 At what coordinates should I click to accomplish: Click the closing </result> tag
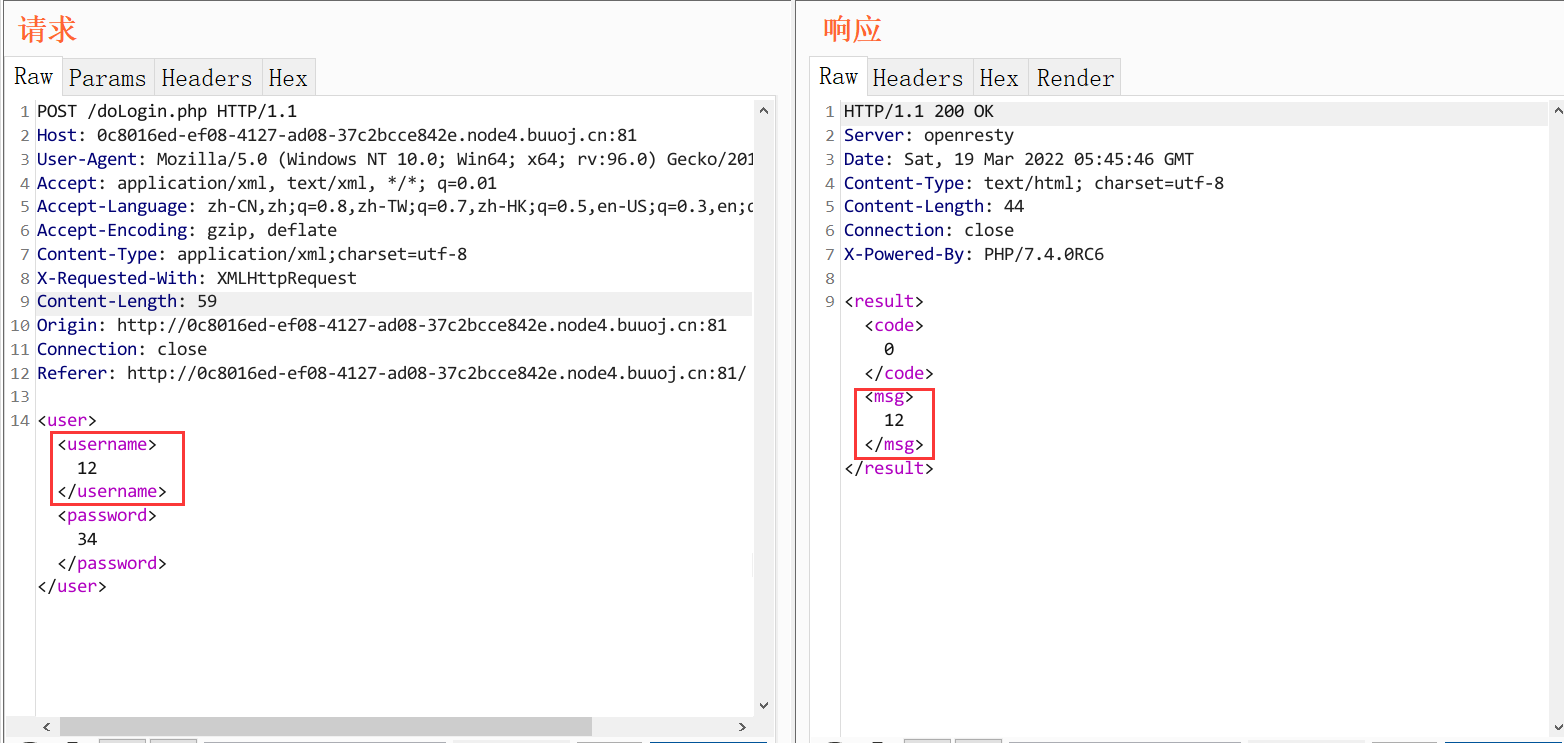click(889, 468)
